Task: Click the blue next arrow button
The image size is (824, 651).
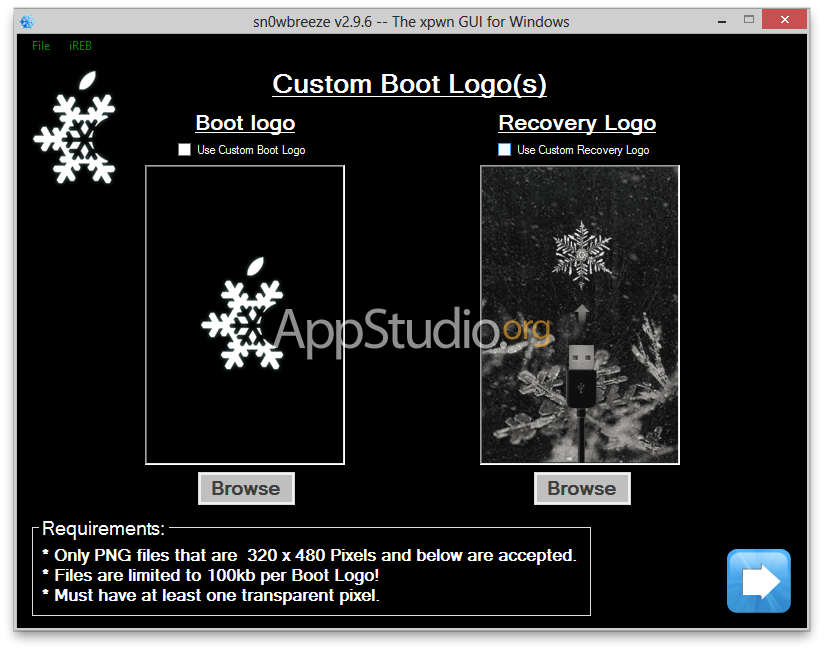Action: tap(758, 581)
